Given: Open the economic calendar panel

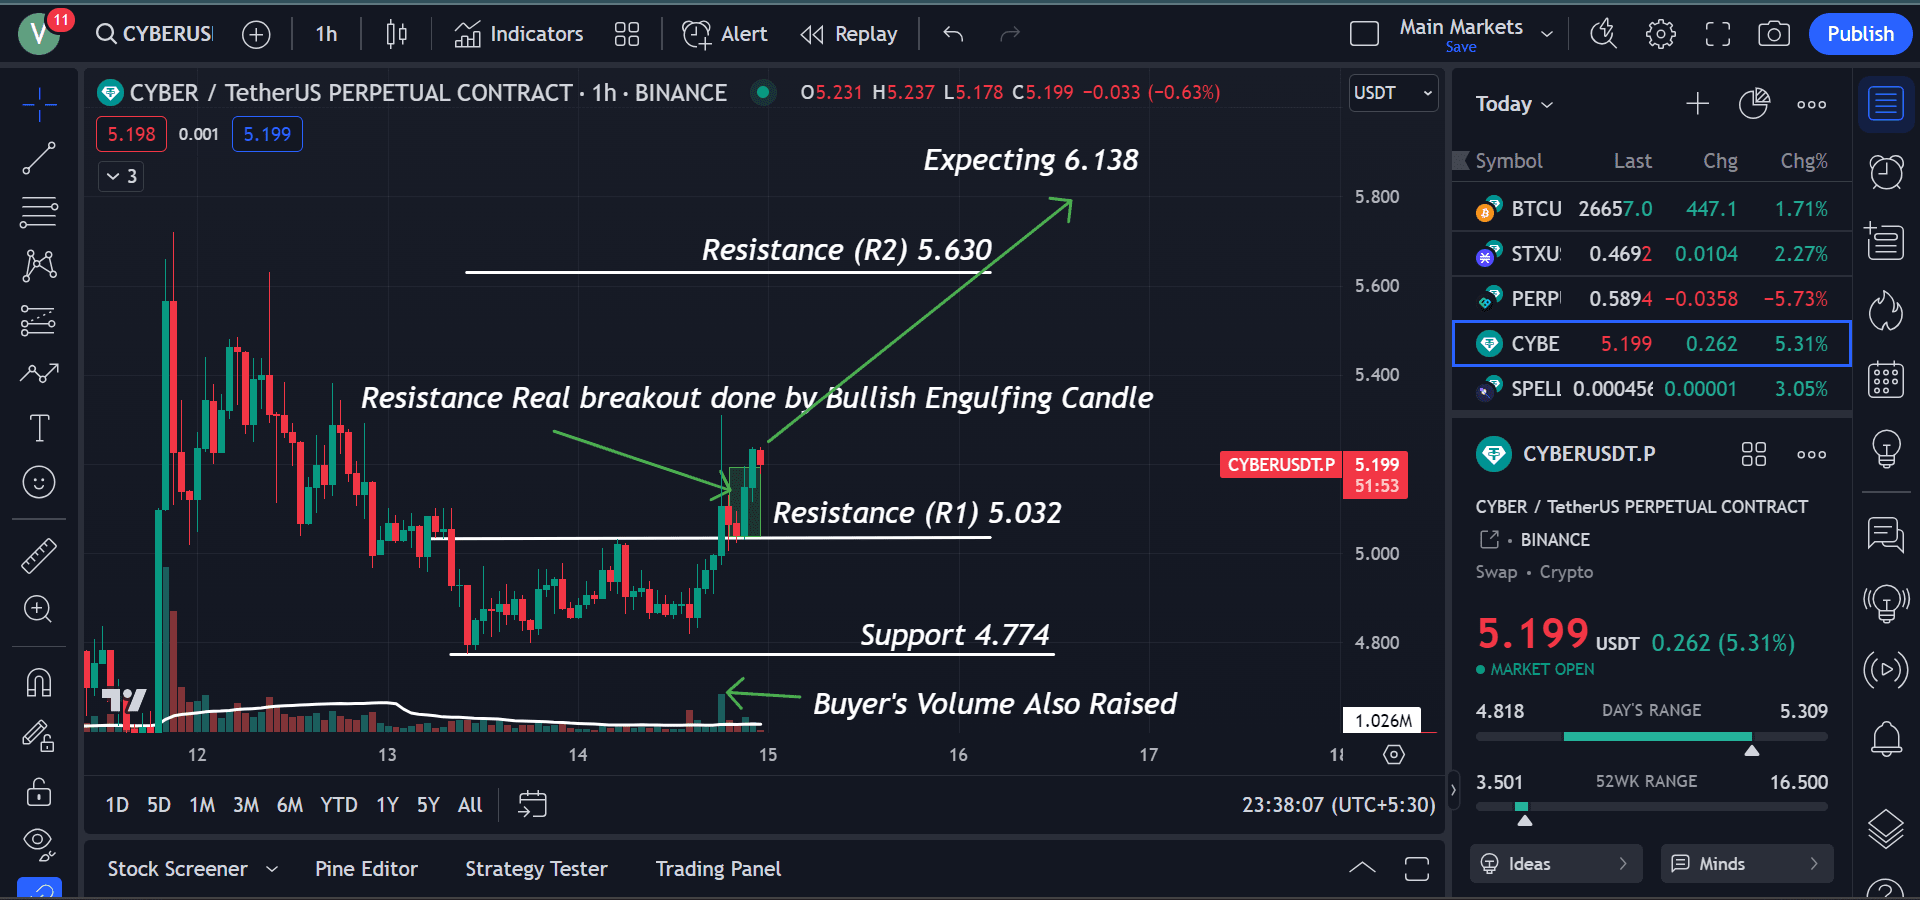Looking at the screenshot, I should tap(1886, 380).
